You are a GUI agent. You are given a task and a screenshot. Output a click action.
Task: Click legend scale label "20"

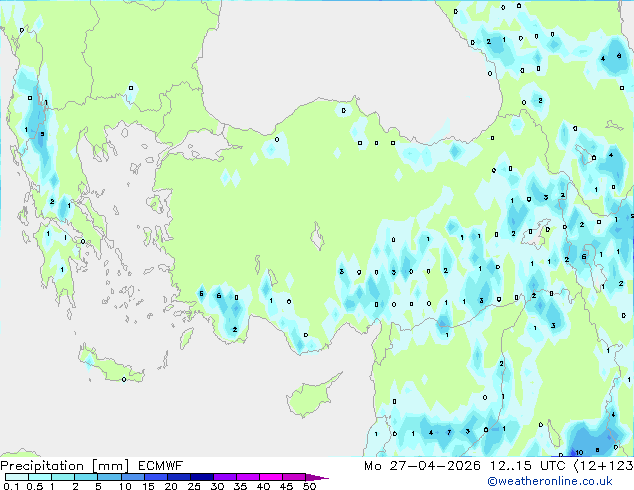coord(171,486)
